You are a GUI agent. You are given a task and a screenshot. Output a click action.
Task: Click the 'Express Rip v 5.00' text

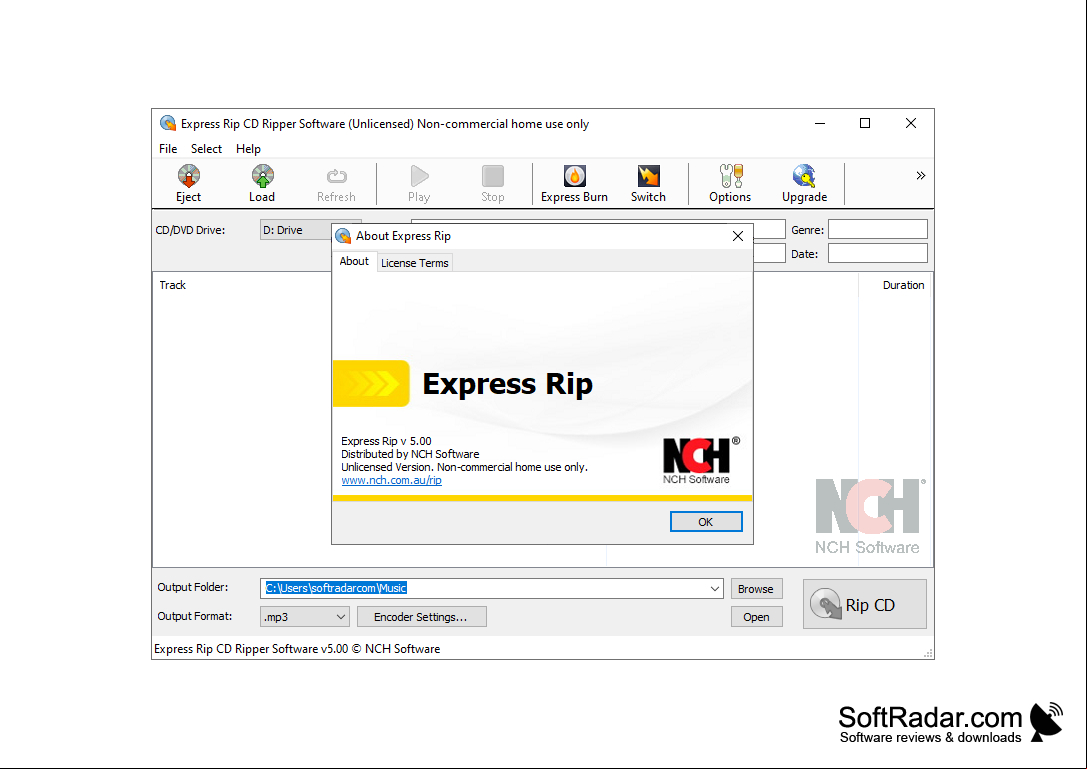coord(386,441)
